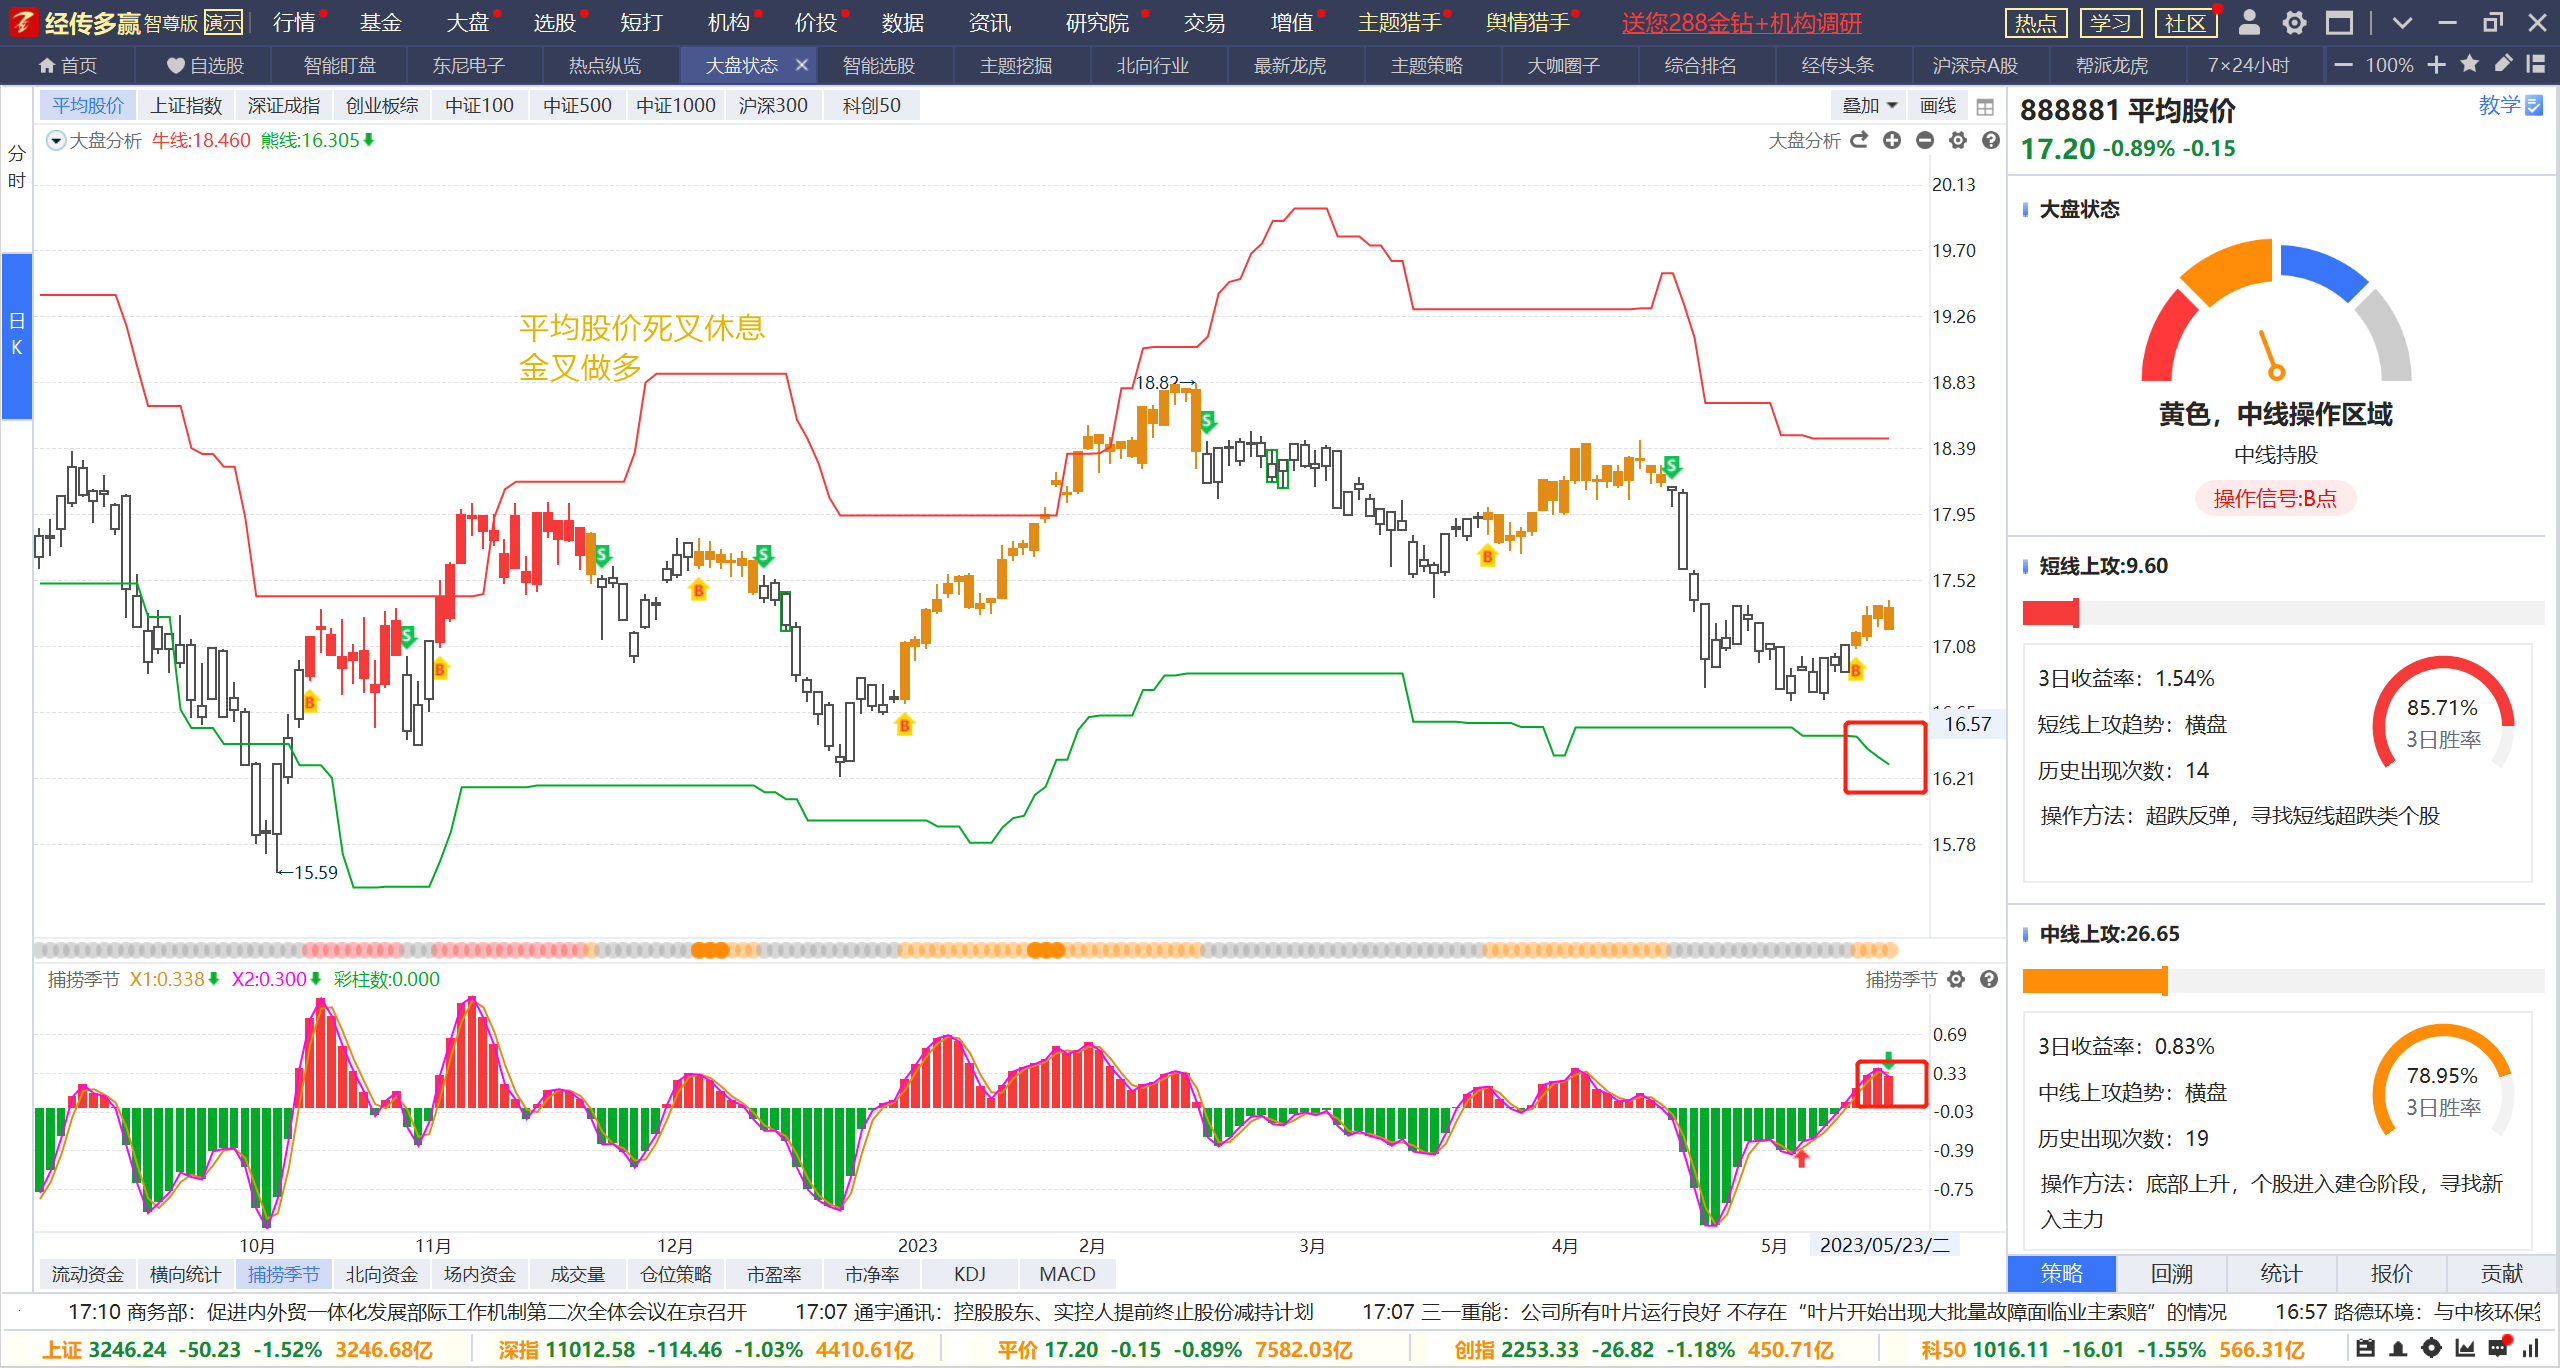The height and width of the screenshot is (1368, 2560).
Task: Switch to the 统计 panel tab
Action: click(2281, 1273)
